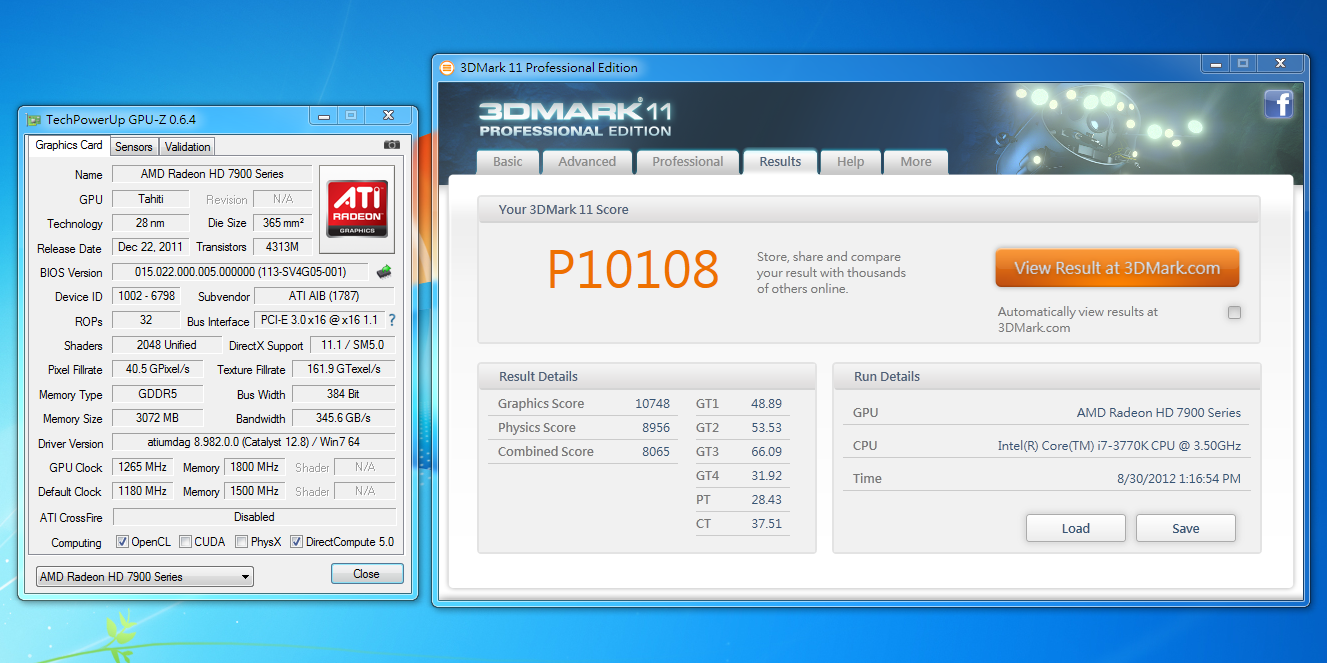
Task: Enable the PhysX checkbox
Action: (241, 542)
